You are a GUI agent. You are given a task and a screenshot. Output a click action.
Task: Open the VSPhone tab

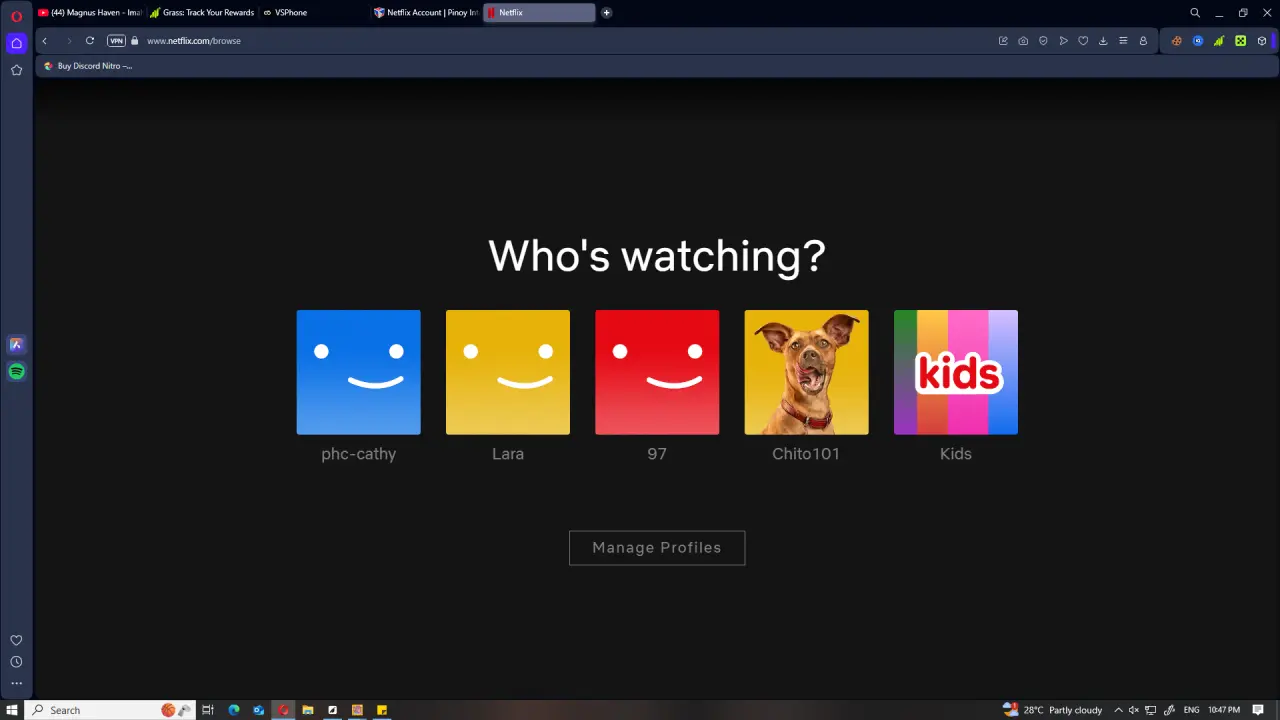[x=313, y=13]
